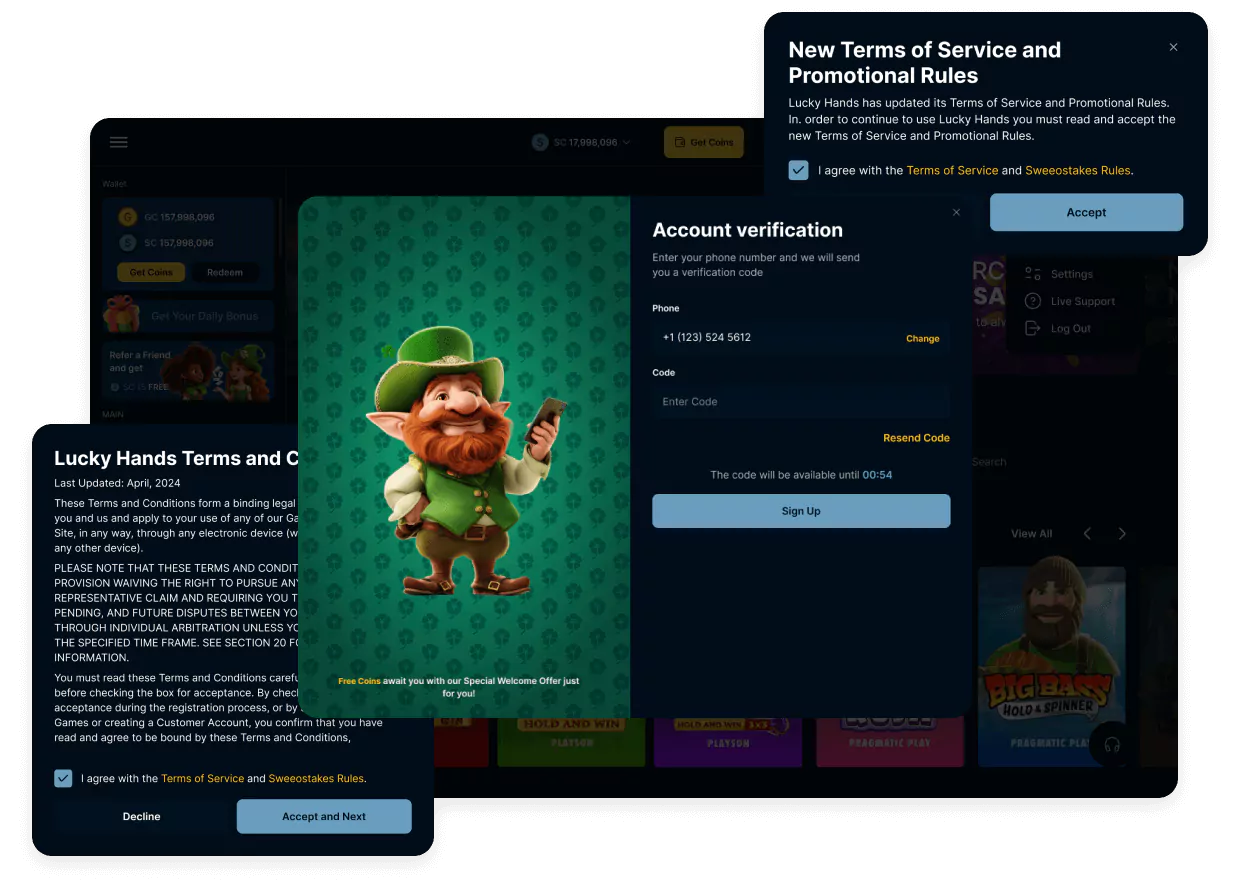Screen dimensions: 1240x880
Task: Open the Refer a Friend banner
Action: pyautogui.click(x=187, y=370)
